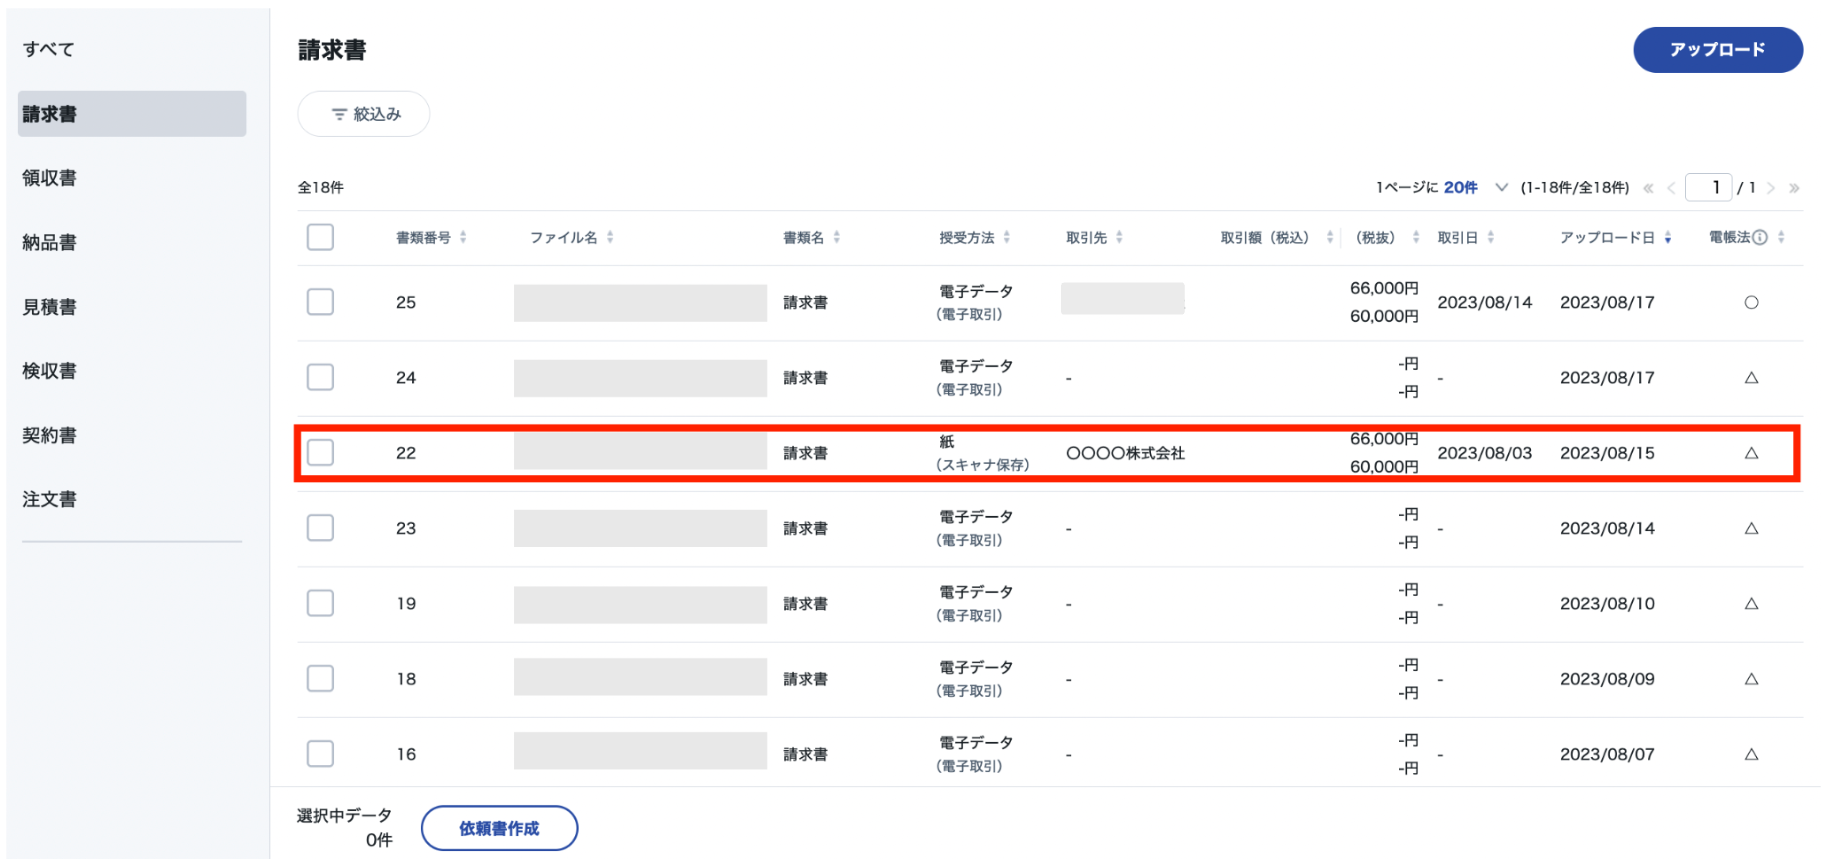Go to previous page chevron
This screenshot has width=1832, height=859.
pos(1671,188)
